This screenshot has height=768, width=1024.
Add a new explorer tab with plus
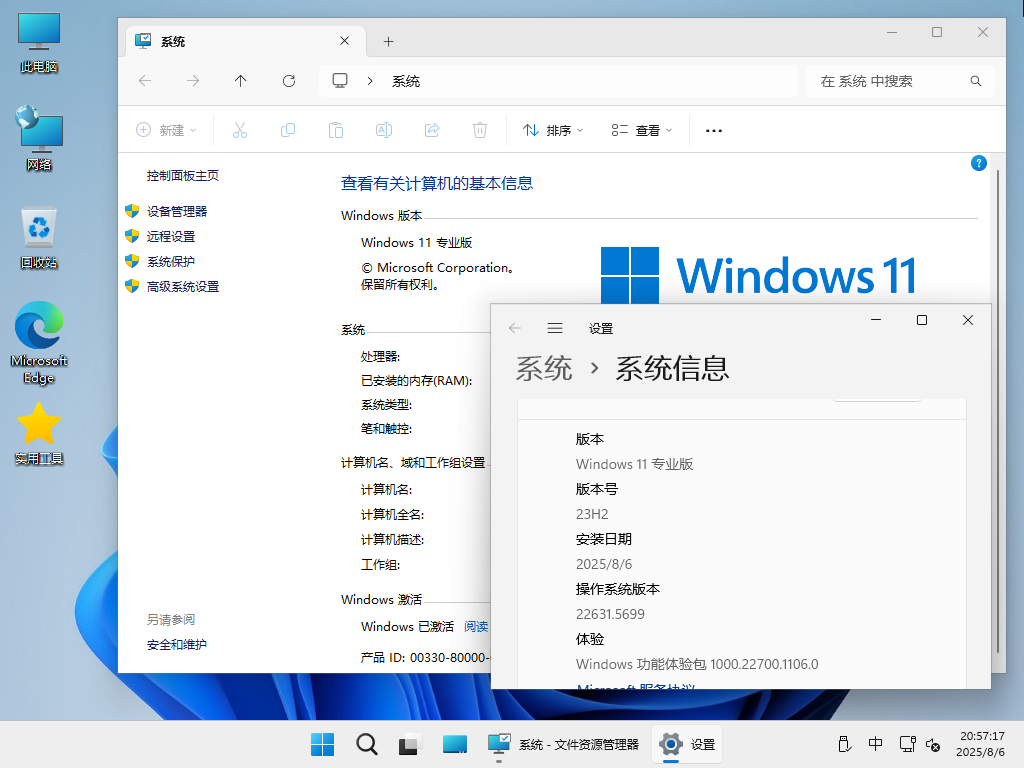pyautogui.click(x=389, y=42)
